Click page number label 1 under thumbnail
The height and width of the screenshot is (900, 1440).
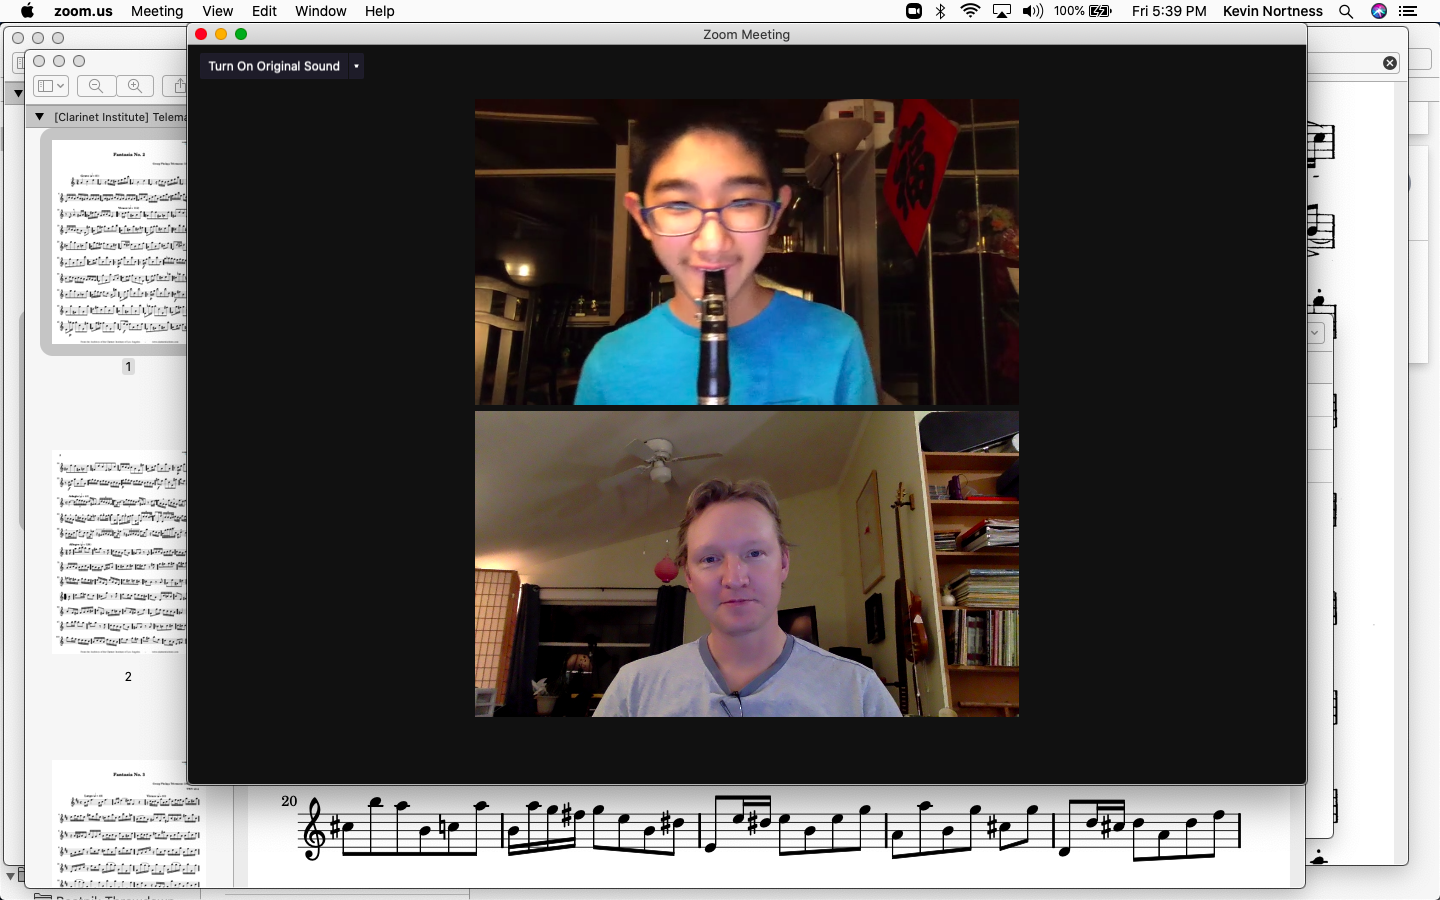coord(128,367)
